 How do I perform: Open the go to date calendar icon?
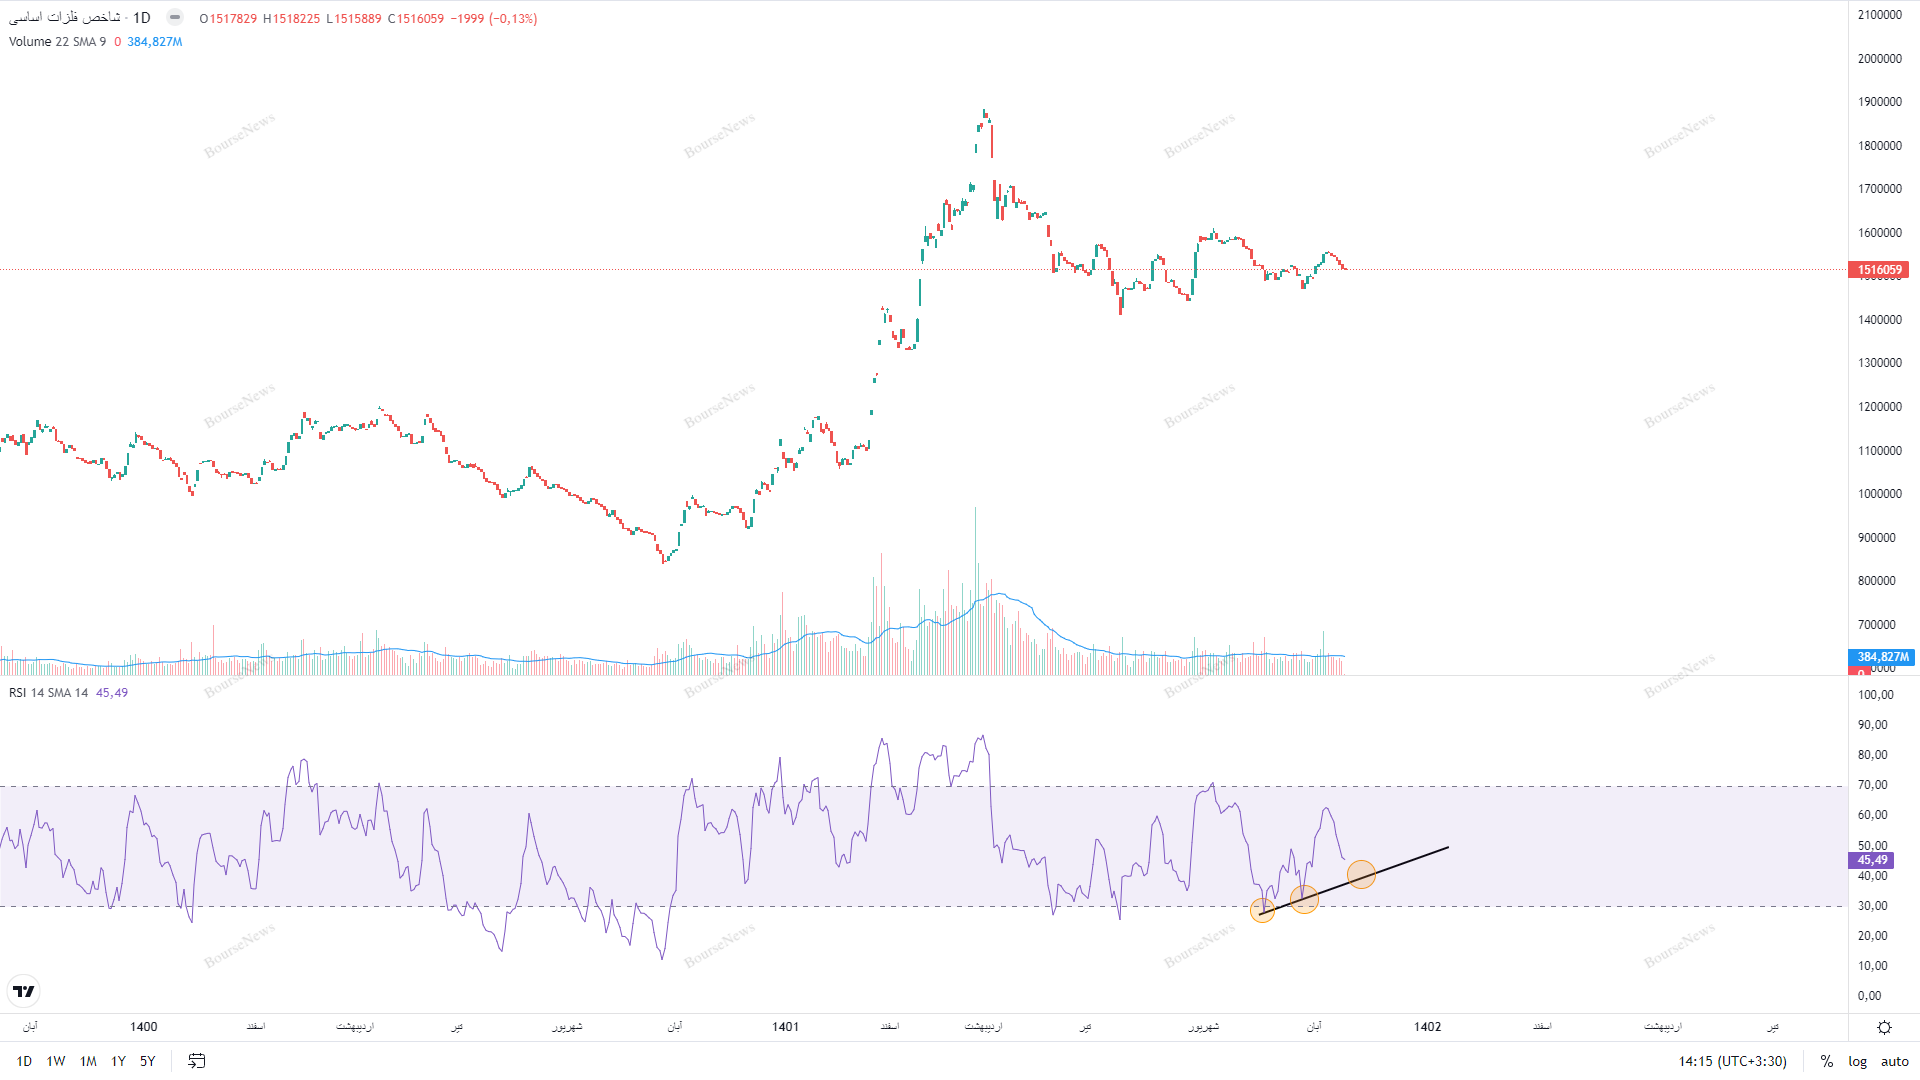(x=197, y=1061)
